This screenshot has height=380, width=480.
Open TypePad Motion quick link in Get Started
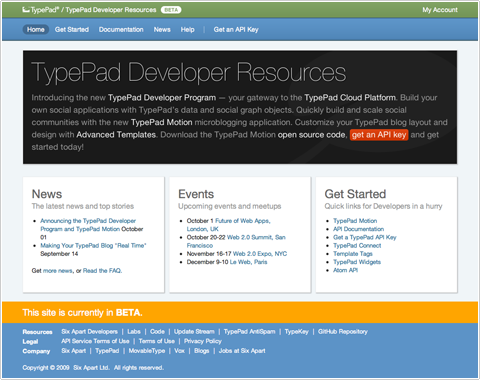coord(355,221)
